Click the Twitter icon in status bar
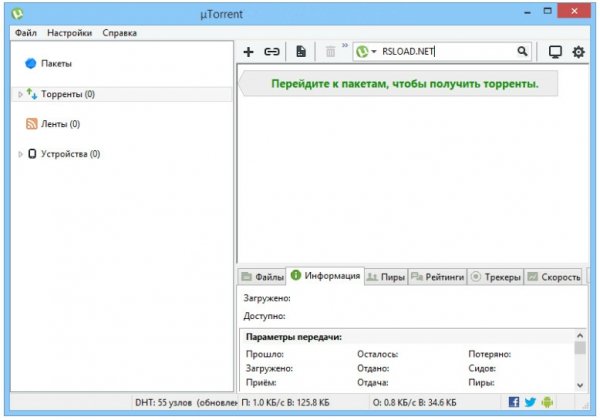Image resolution: width=600 pixels, height=420 pixels. click(530, 402)
